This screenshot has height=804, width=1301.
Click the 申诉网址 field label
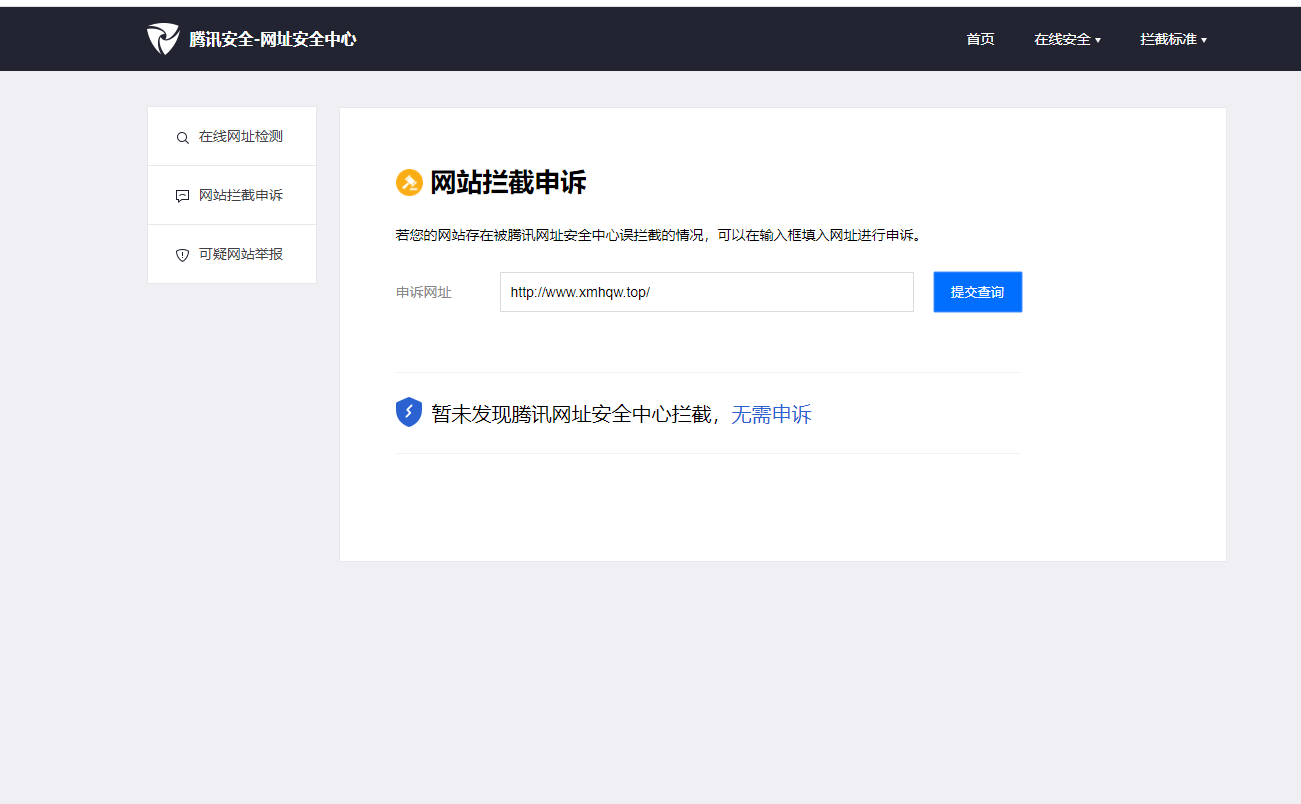[x=424, y=292]
